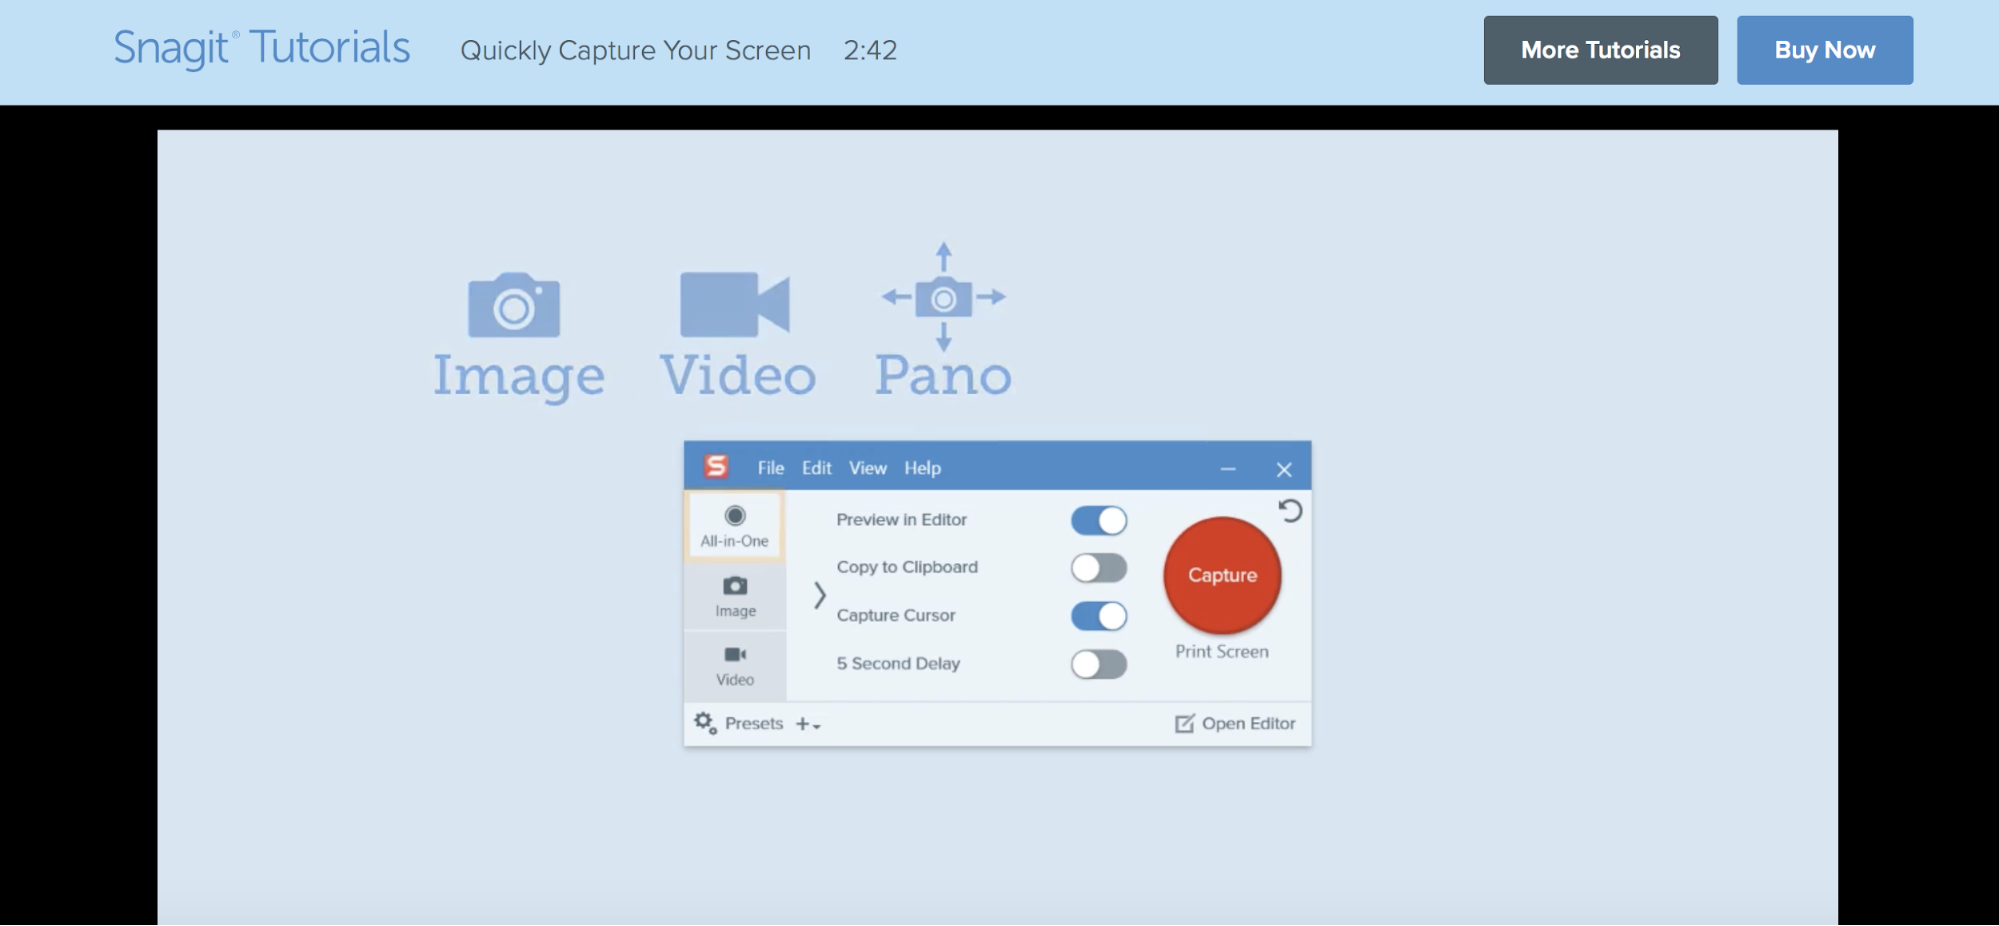Viewport: 1999px width, 926px height.
Task: Click Open Editor
Action: tap(1235, 723)
